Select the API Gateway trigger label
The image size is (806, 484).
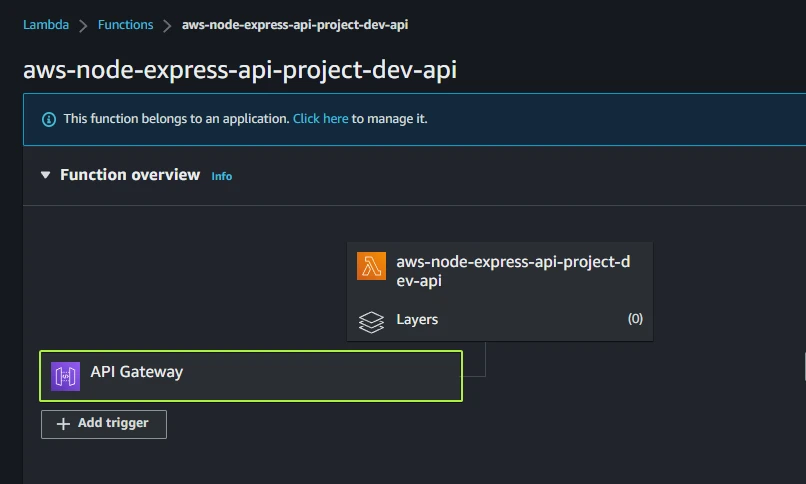click(x=137, y=372)
